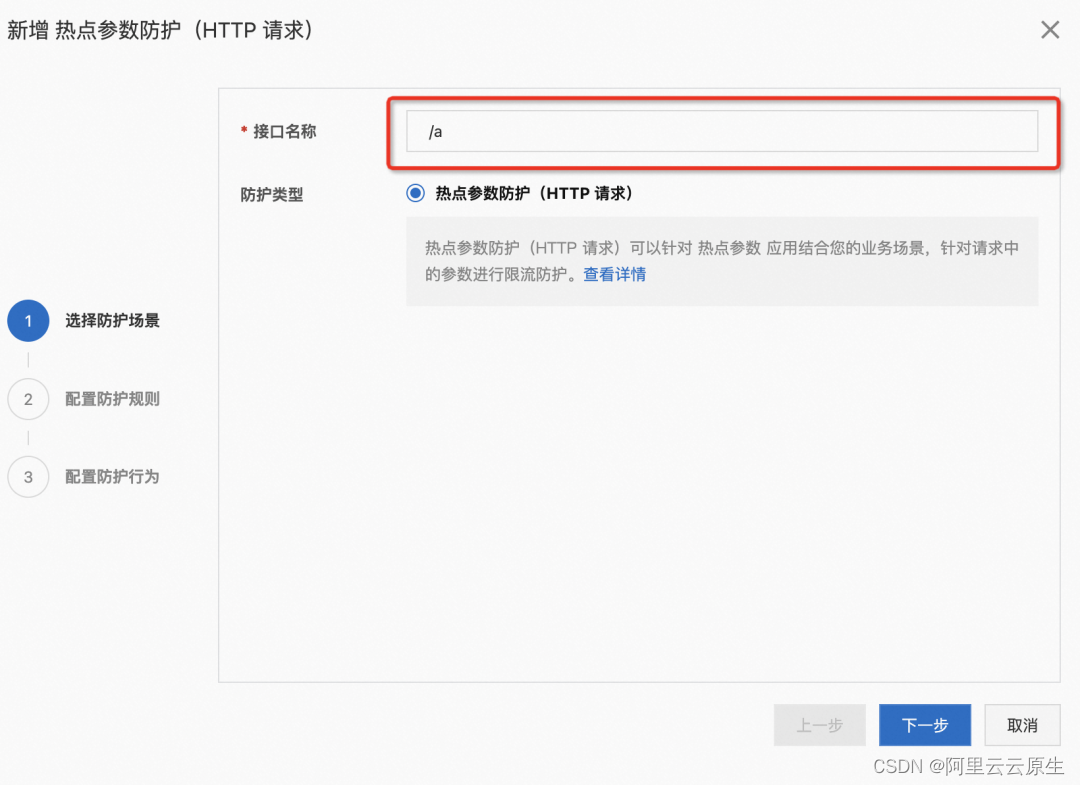This screenshot has height=785, width=1080.
Task: Click the protection description text panel
Action: (x=720, y=262)
